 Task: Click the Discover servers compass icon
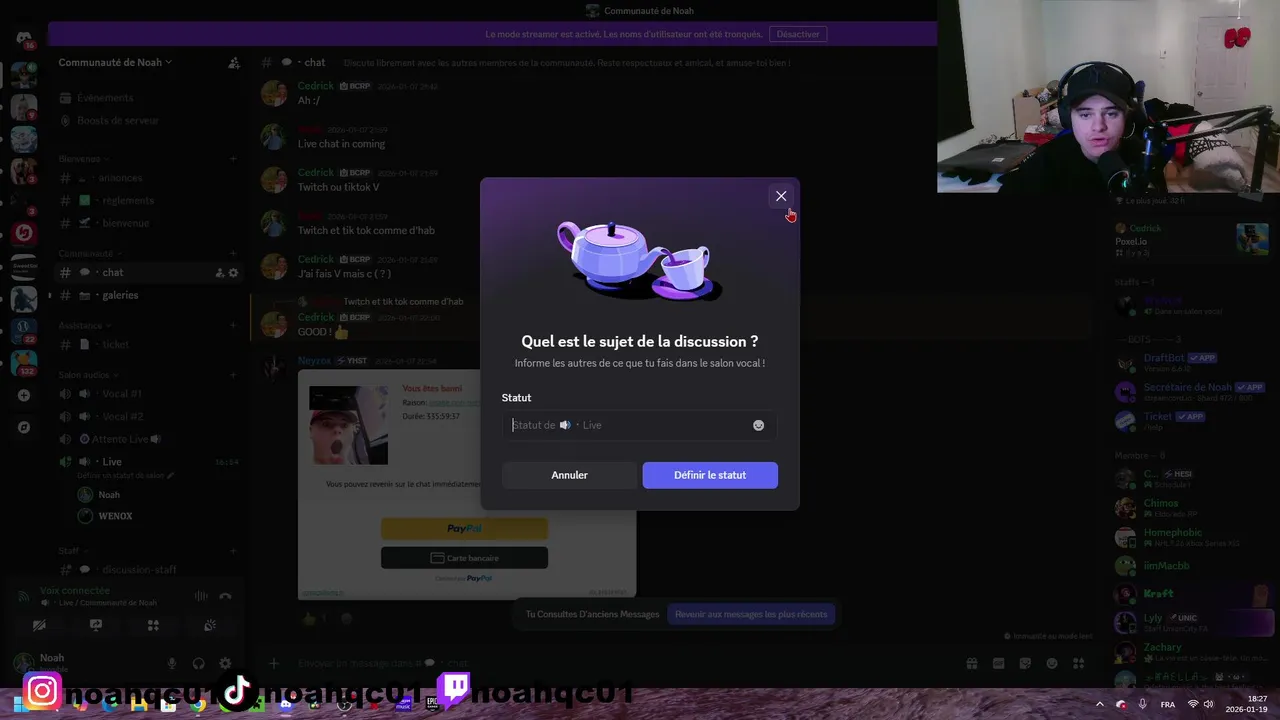pyautogui.click(x=24, y=427)
